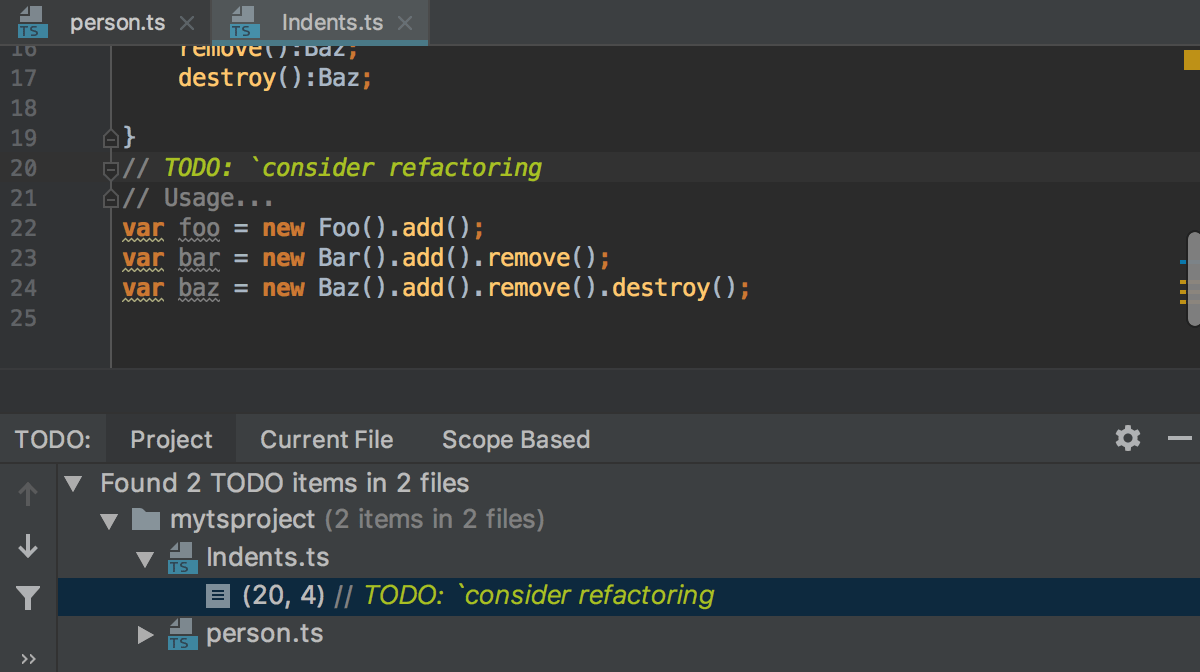The height and width of the screenshot is (672, 1200).
Task: Collapse the TODO comment fold on line 20
Action: (110, 168)
